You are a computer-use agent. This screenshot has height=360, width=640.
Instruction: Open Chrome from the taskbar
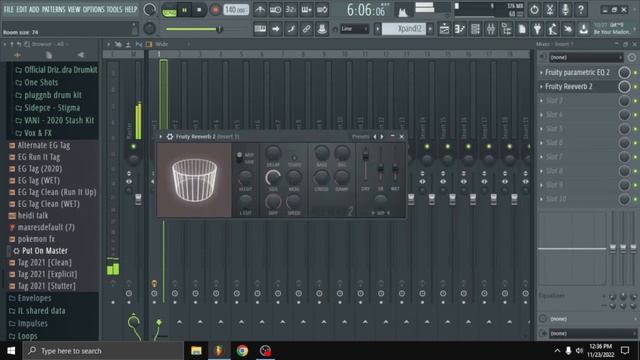coord(242,351)
